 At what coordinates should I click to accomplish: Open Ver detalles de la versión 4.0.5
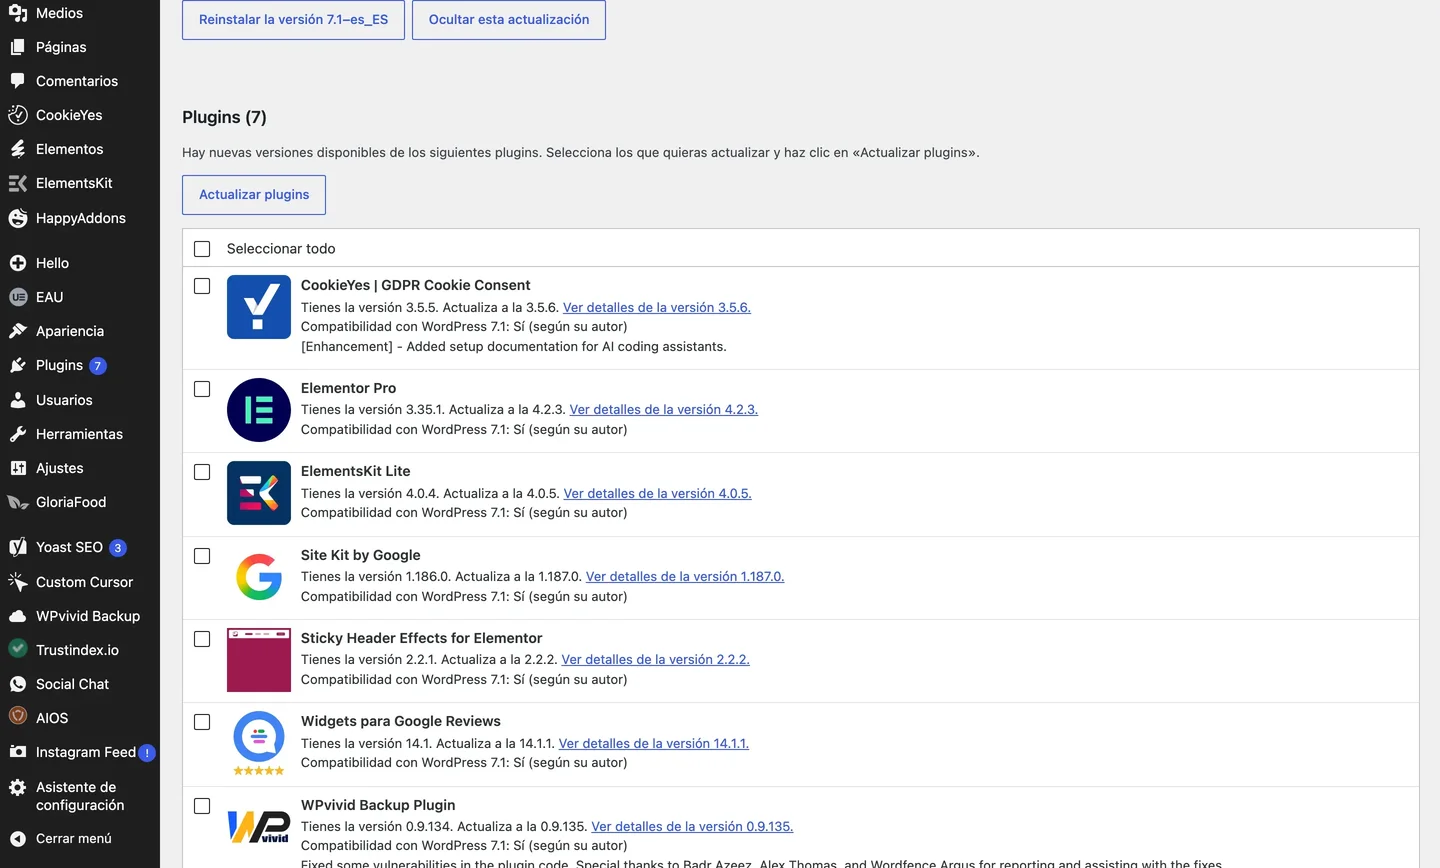[658, 494]
